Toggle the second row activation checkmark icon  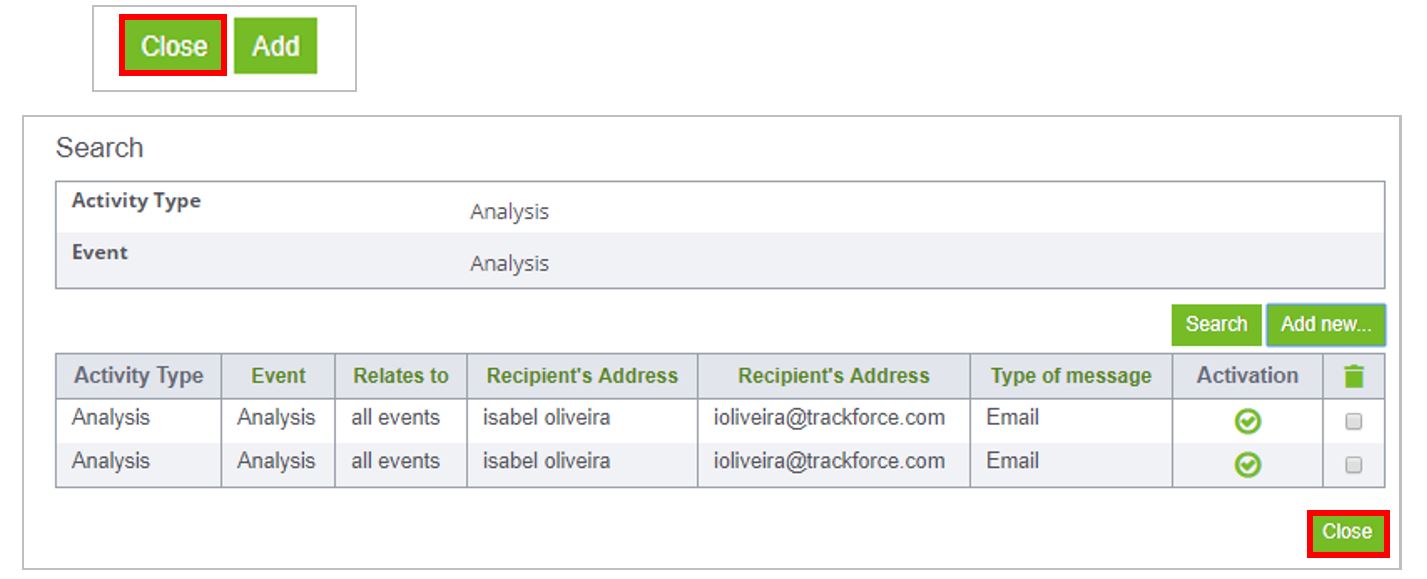click(x=1247, y=465)
